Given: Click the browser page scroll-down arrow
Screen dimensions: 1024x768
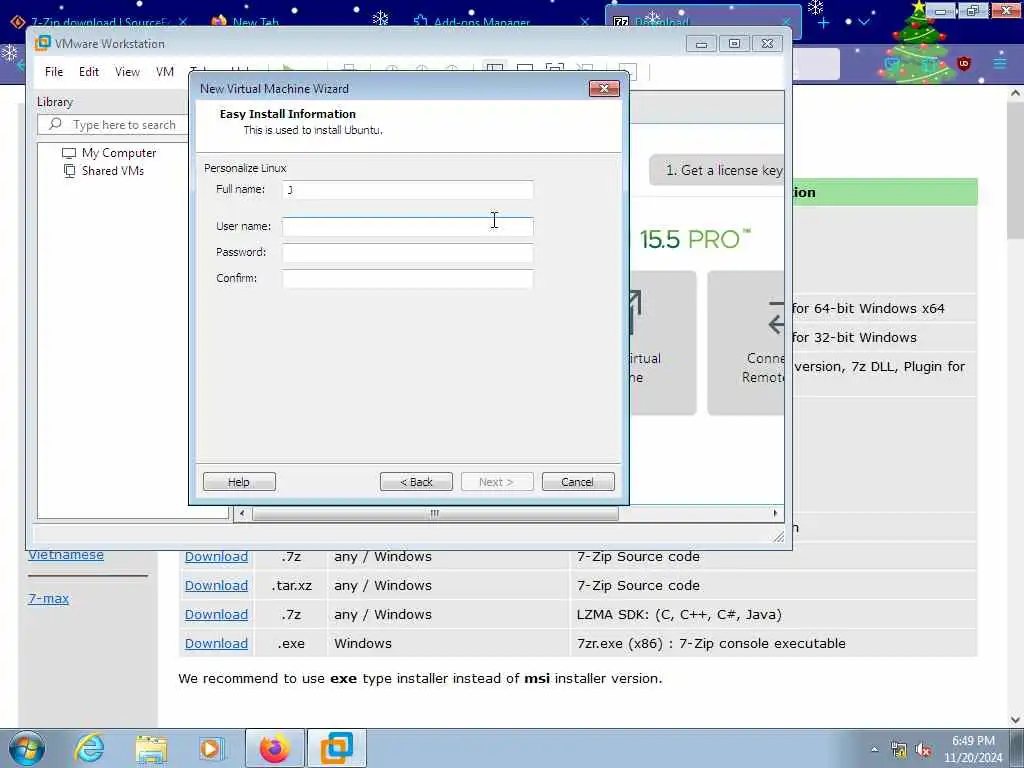Looking at the screenshot, I should click(1015, 720).
